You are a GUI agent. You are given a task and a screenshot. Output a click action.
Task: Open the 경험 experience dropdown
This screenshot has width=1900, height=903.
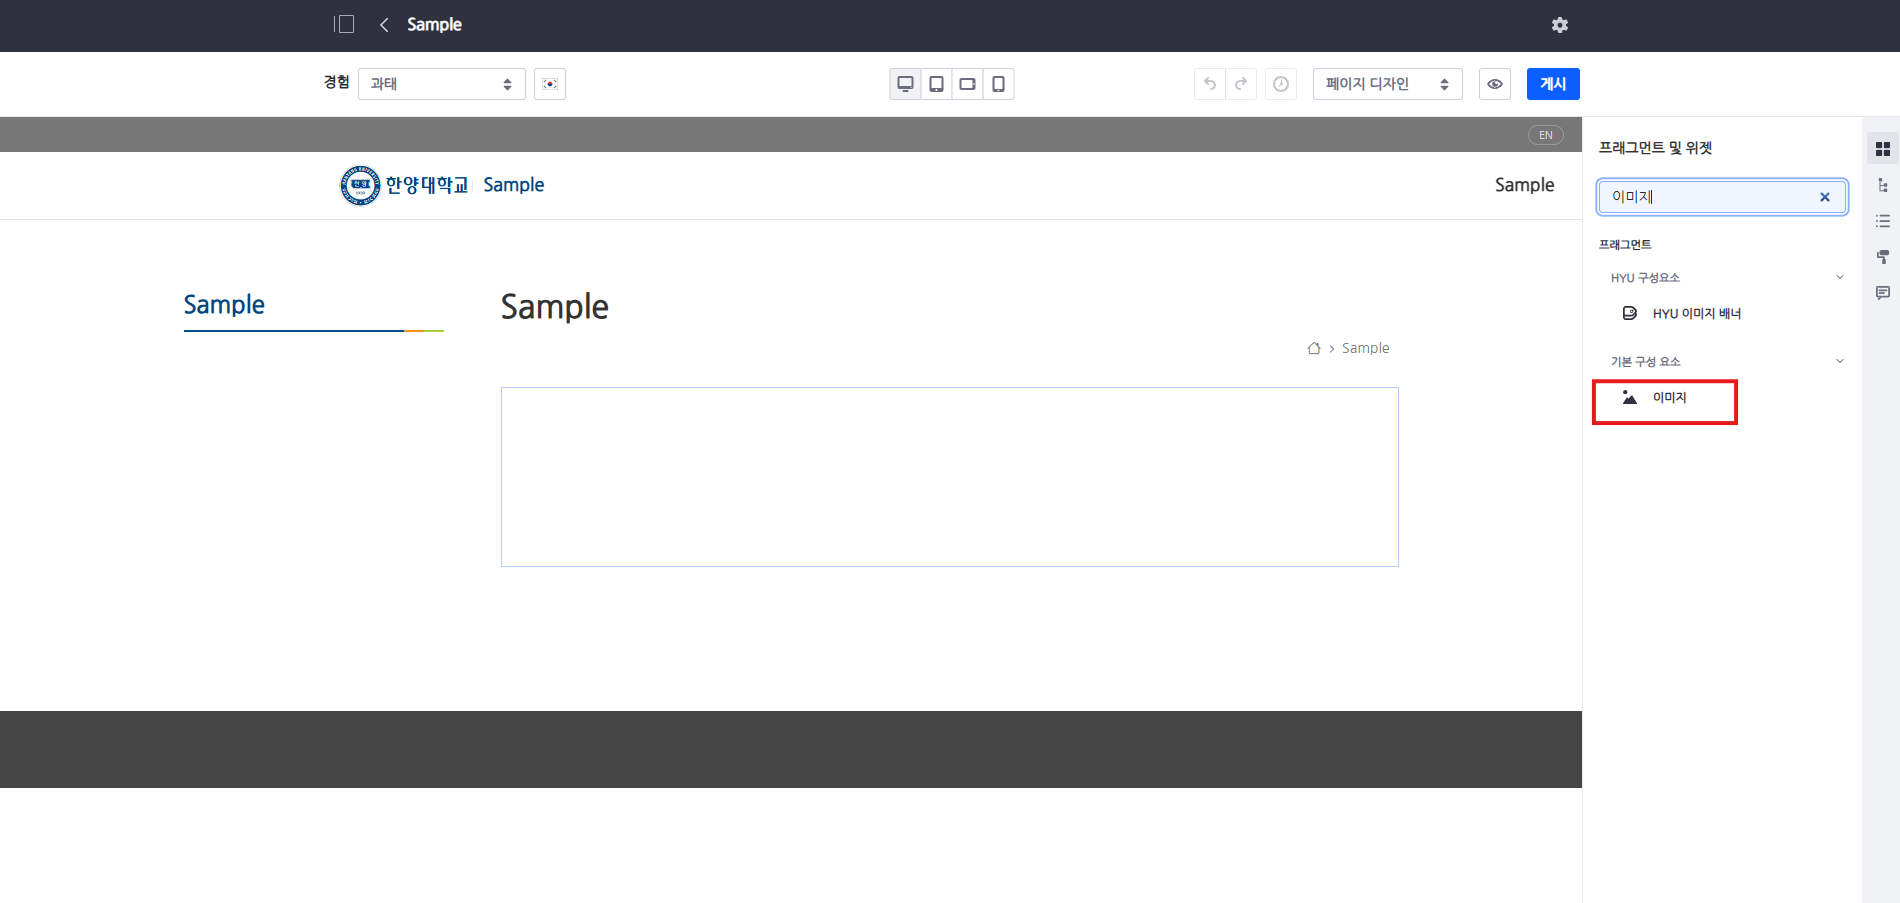coord(441,84)
